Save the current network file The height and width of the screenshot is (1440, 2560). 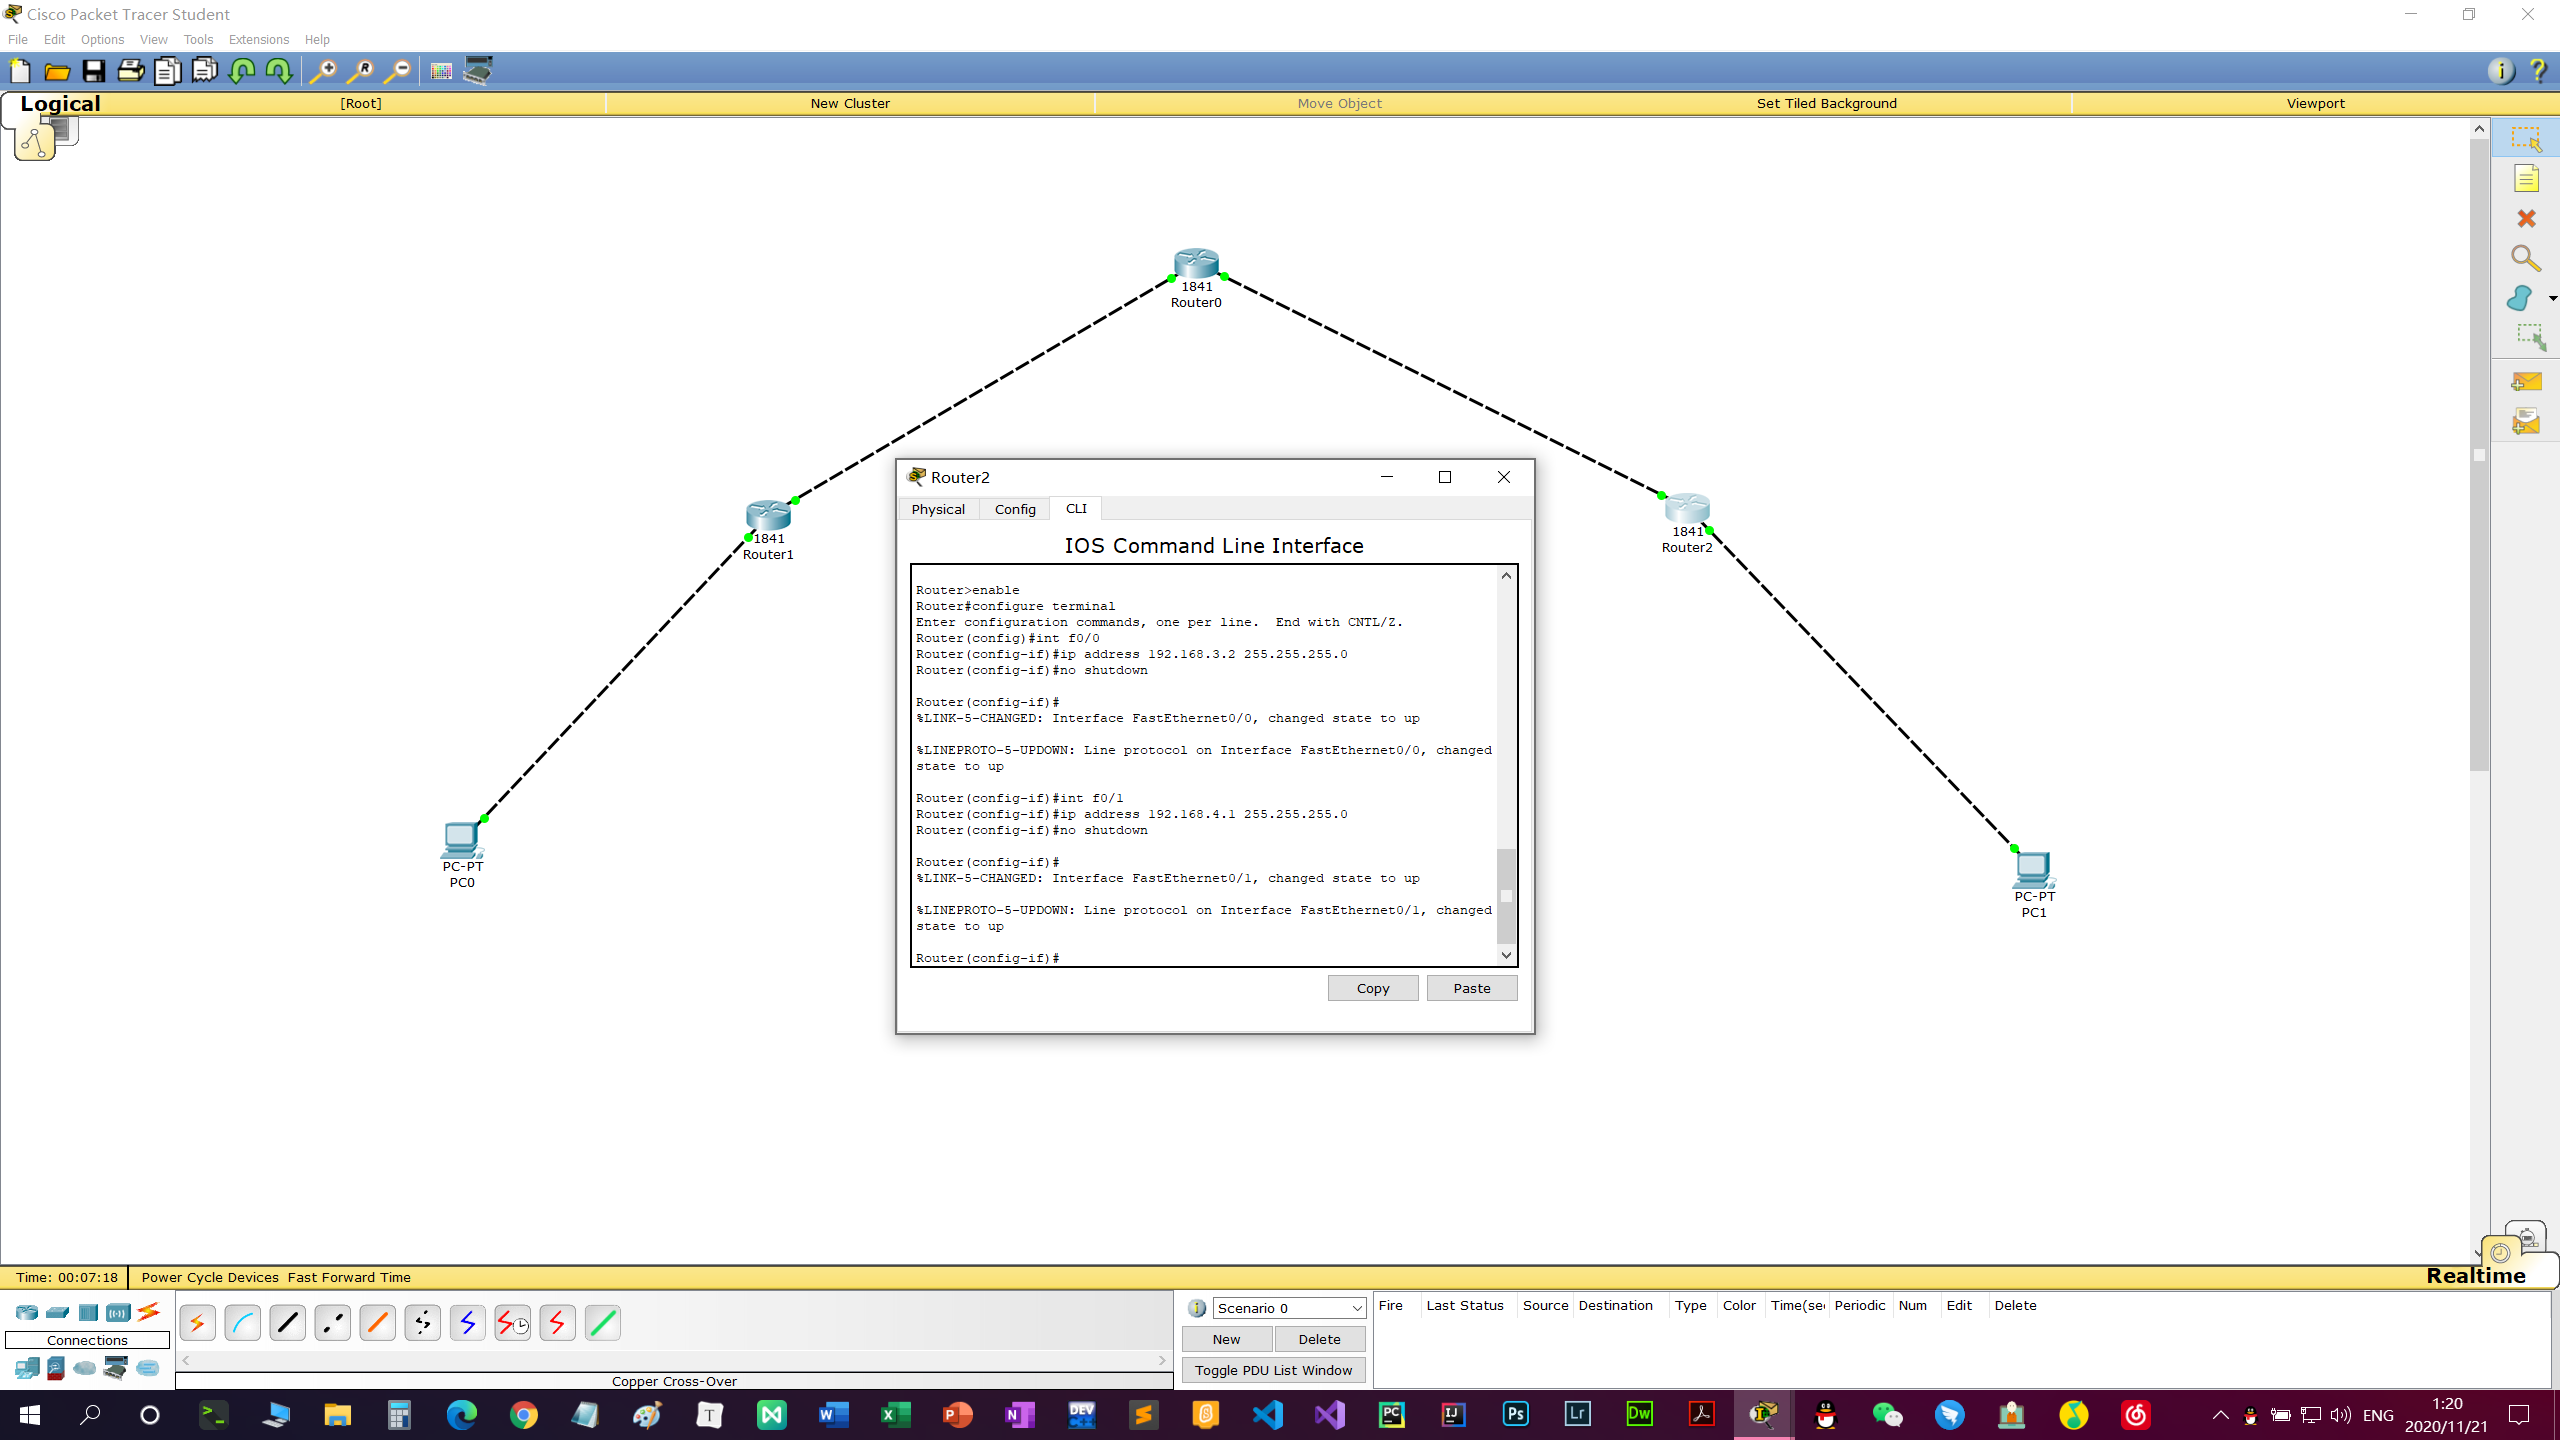94,71
